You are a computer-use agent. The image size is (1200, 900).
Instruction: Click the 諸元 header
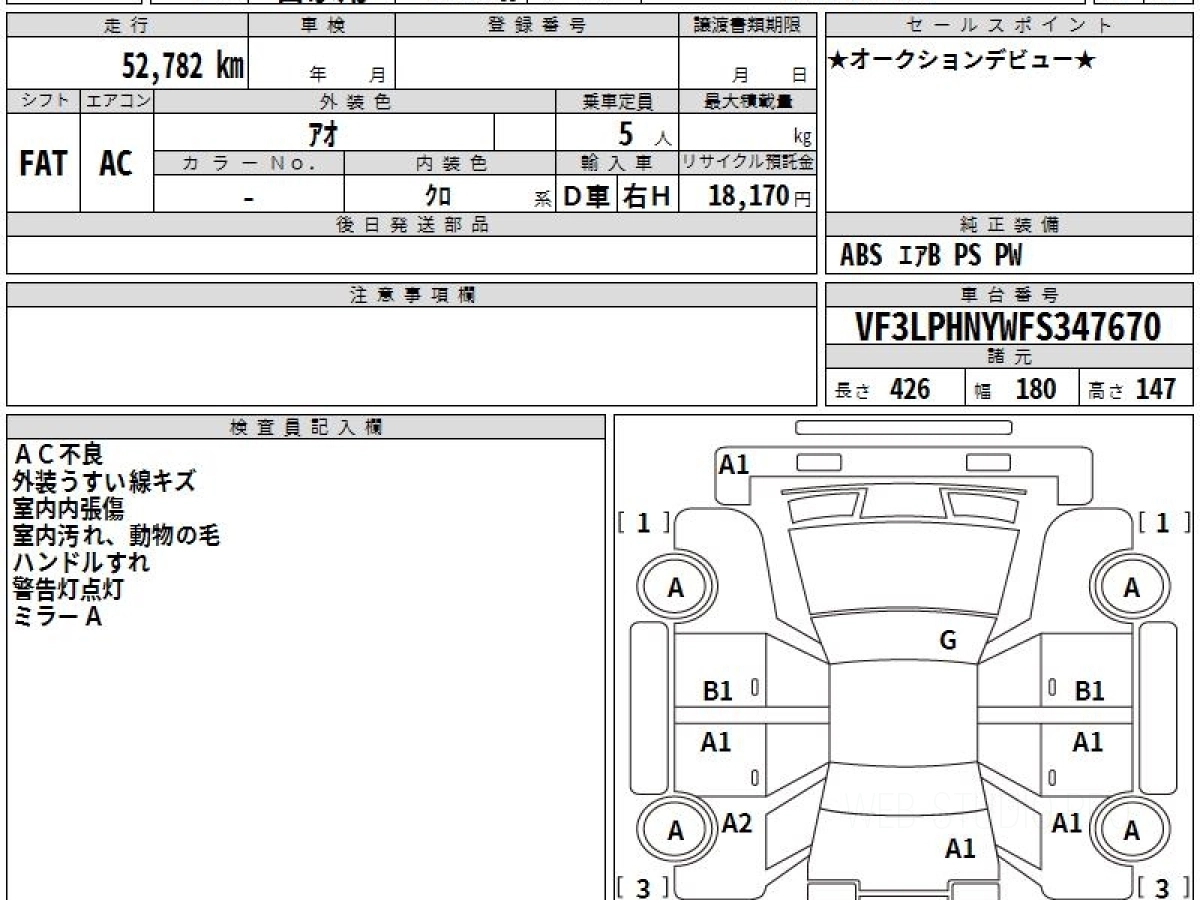[1009, 357]
